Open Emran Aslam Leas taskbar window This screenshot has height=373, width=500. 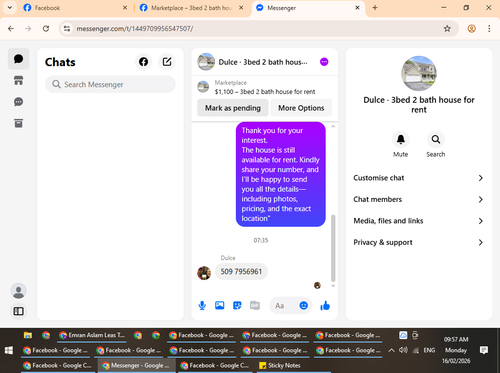[92, 335]
